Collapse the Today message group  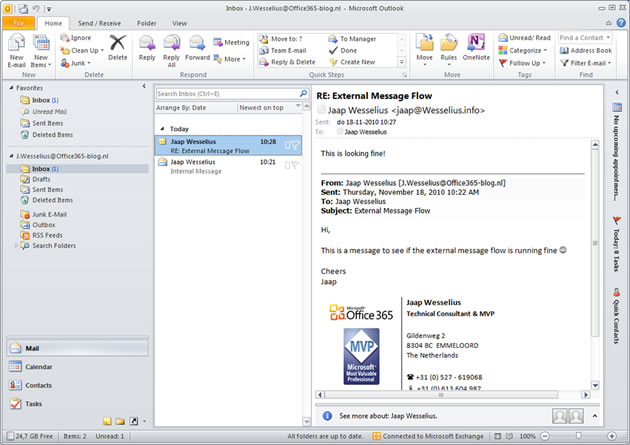coord(162,129)
